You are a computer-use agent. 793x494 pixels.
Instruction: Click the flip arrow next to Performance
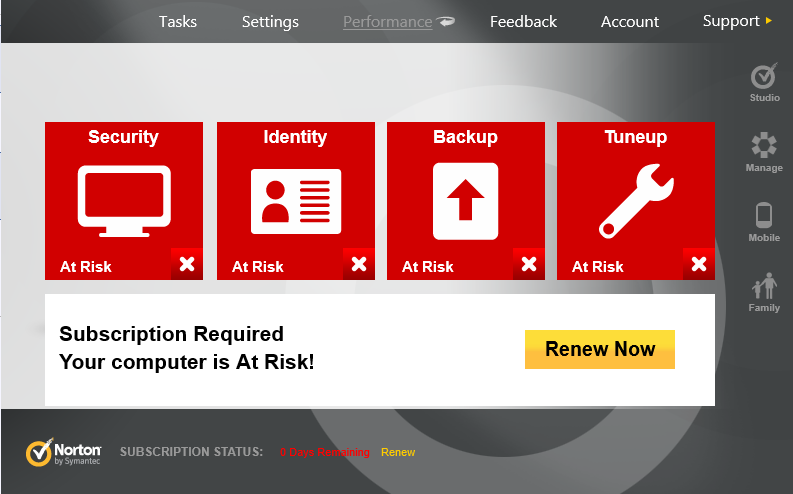tap(446, 21)
